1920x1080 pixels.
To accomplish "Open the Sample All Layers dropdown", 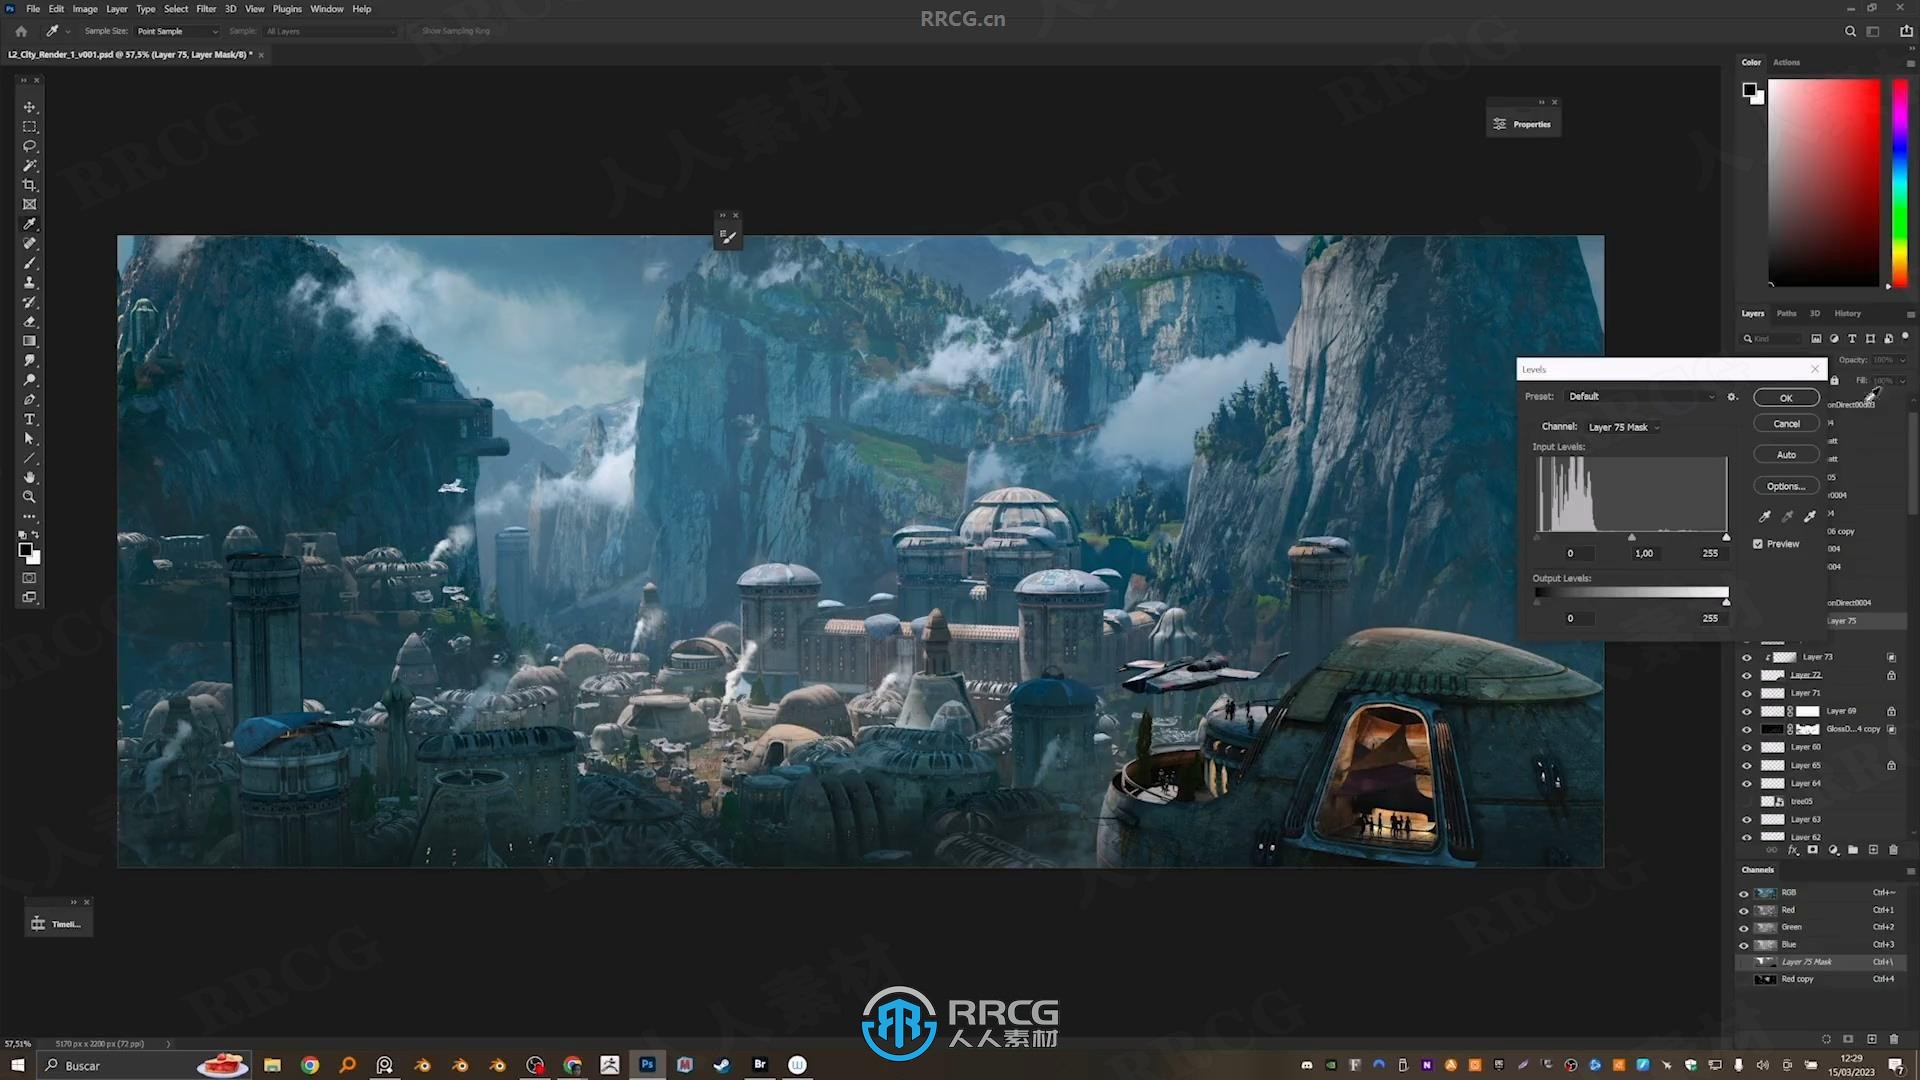I will click(329, 31).
